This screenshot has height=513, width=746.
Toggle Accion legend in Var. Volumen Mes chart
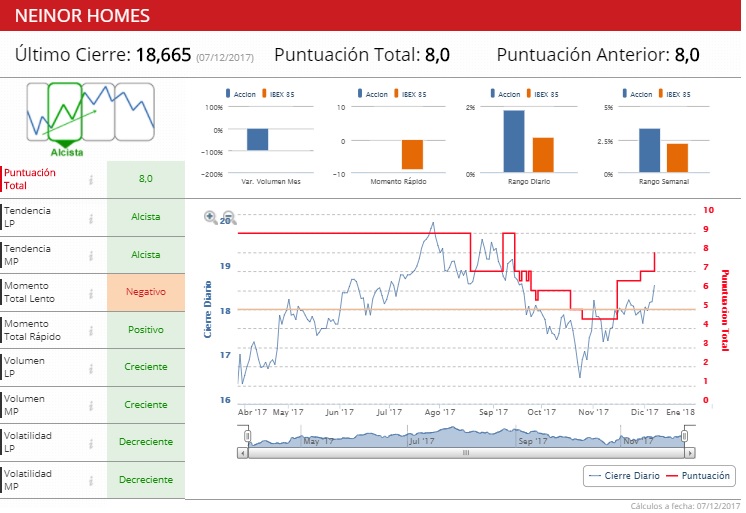241,94
